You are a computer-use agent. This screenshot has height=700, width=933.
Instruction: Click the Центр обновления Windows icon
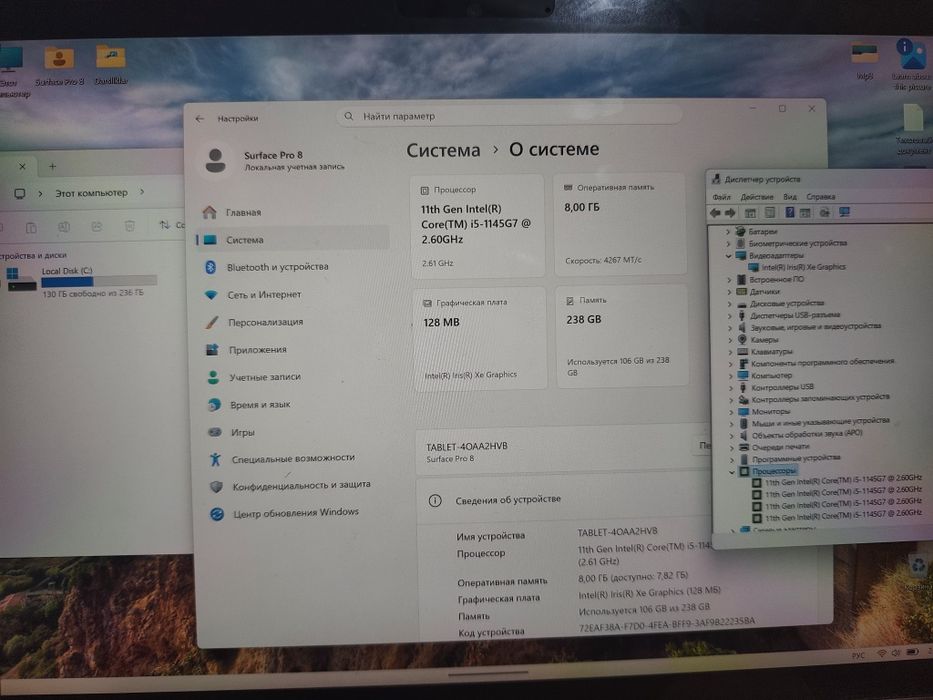(217, 514)
